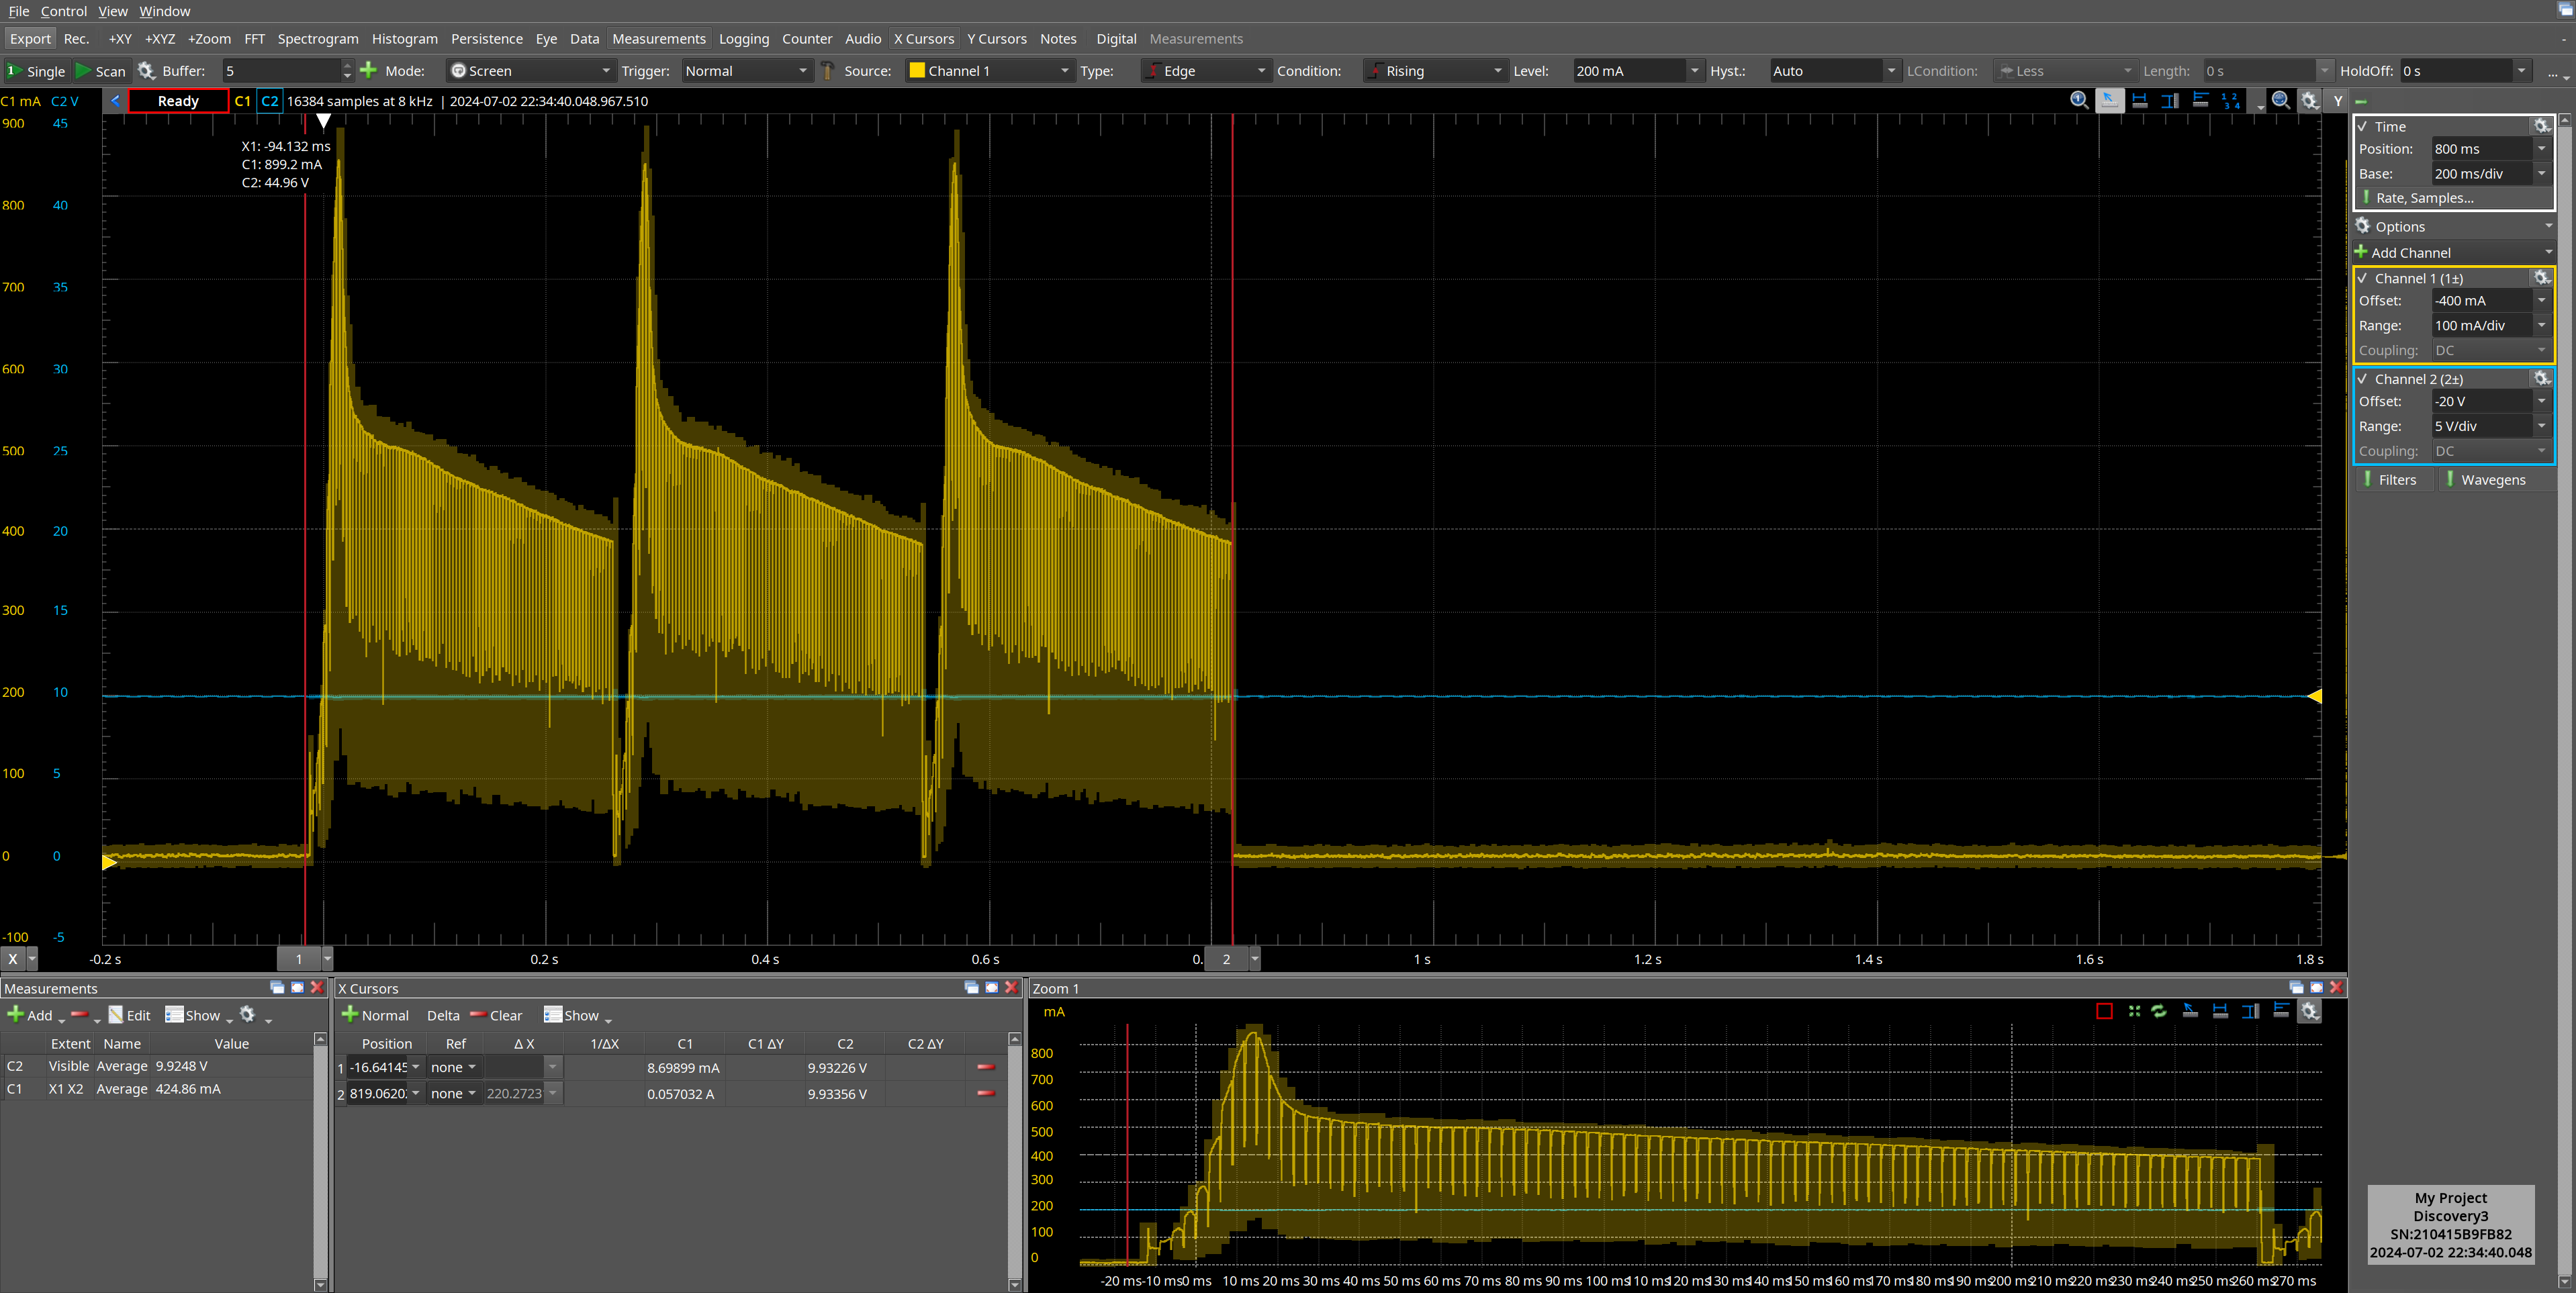Expand Channel 2 Range dropdown
2576x1293 pixels.
coord(2541,426)
